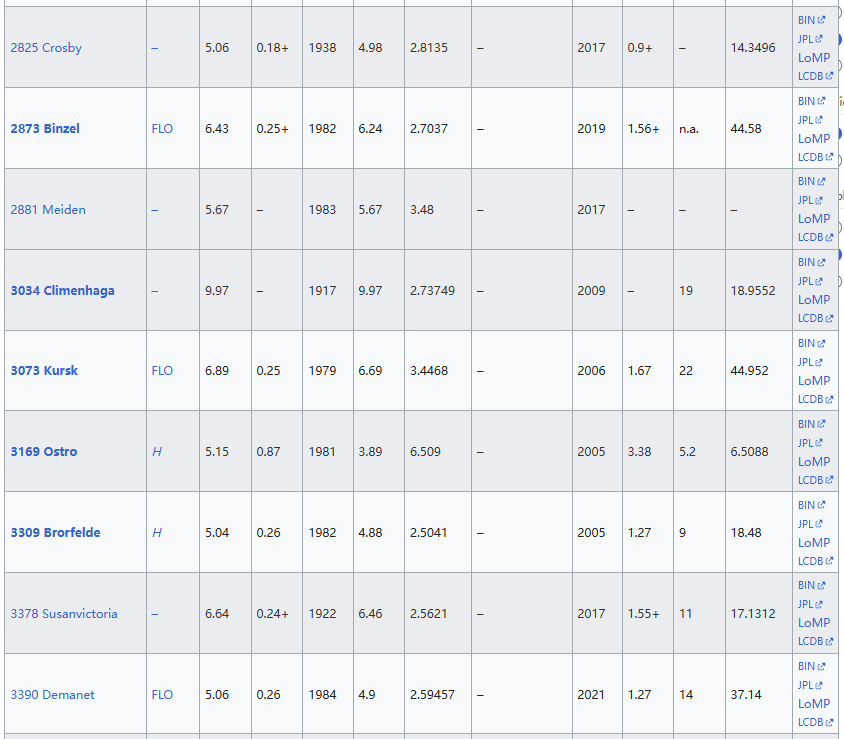
Task: Click external-link icon beside BIN in Kursk row
Action: click(x=822, y=343)
